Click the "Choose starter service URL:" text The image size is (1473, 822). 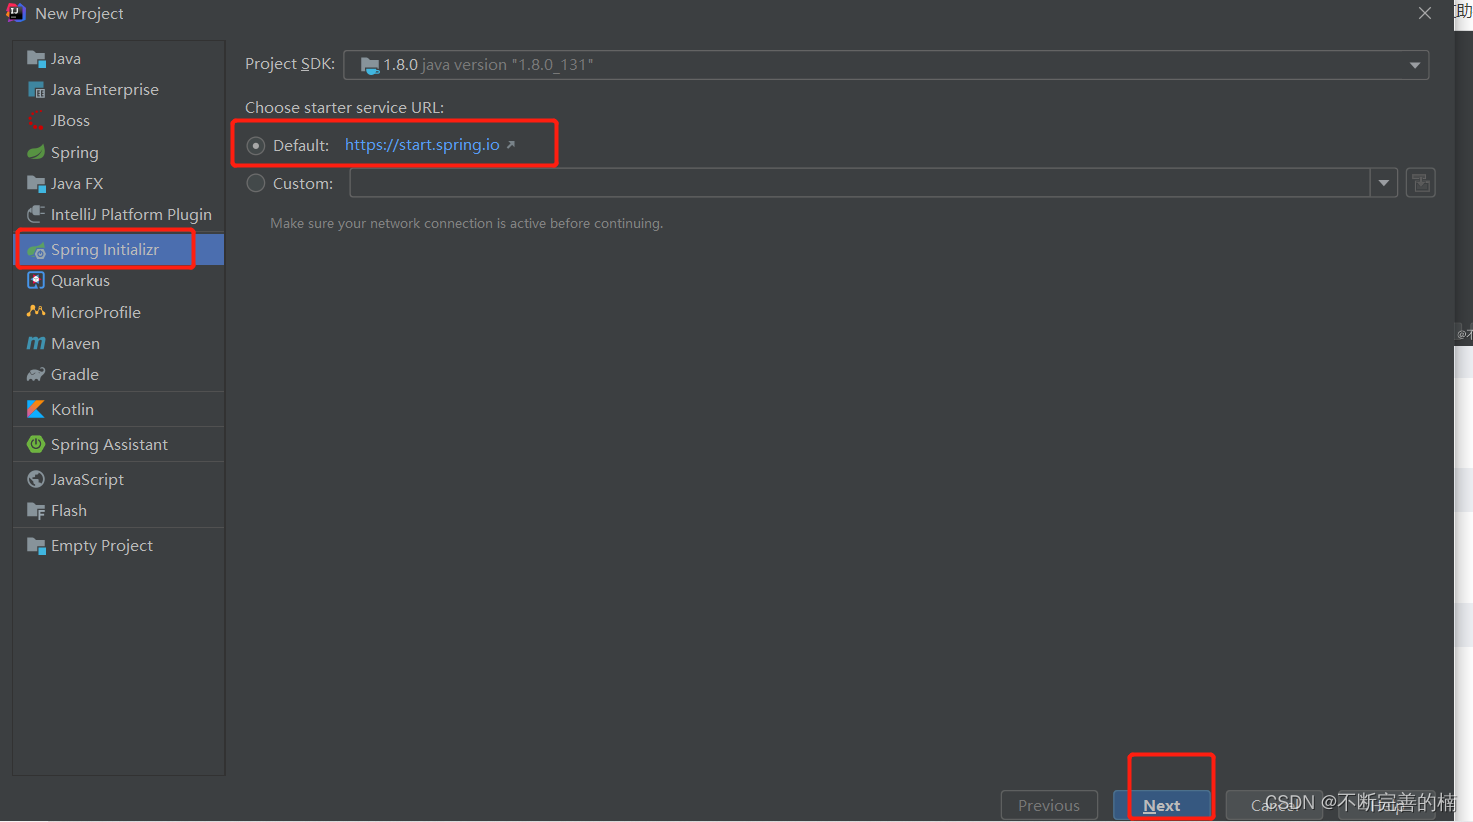(344, 107)
